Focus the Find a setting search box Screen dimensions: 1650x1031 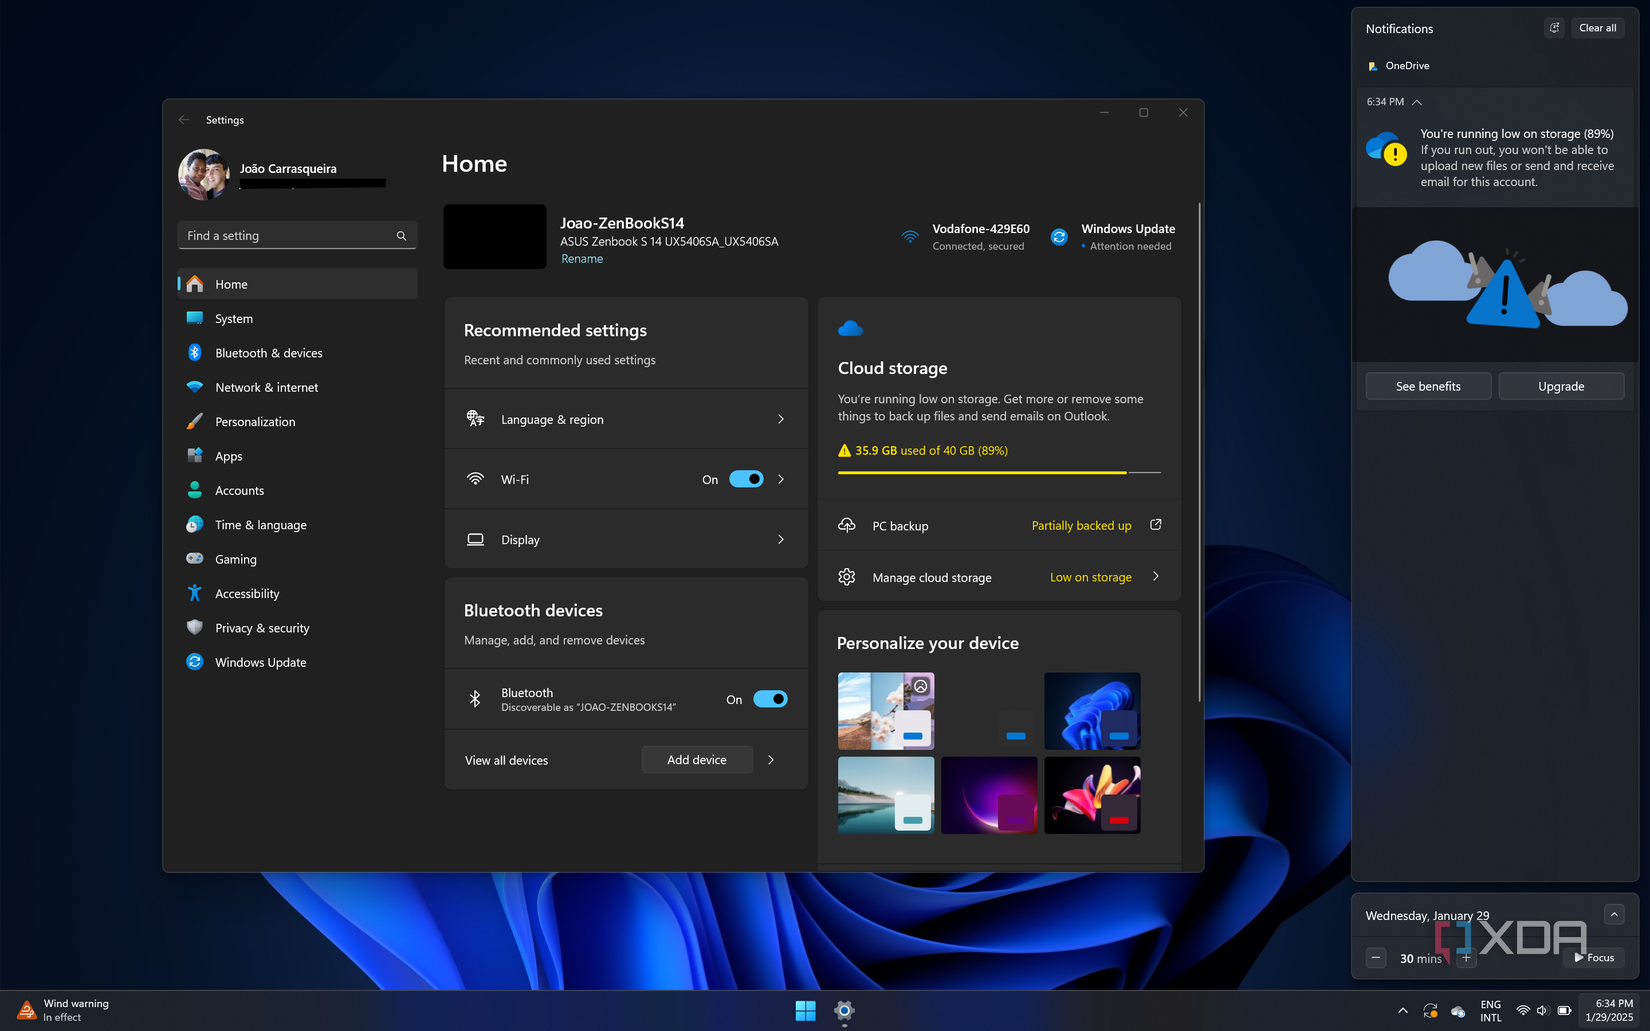pyautogui.click(x=297, y=236)
